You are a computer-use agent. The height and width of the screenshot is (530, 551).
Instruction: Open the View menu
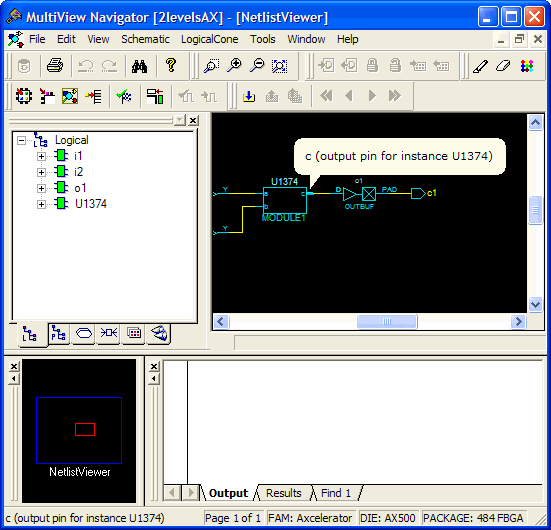tap(98, 39)
